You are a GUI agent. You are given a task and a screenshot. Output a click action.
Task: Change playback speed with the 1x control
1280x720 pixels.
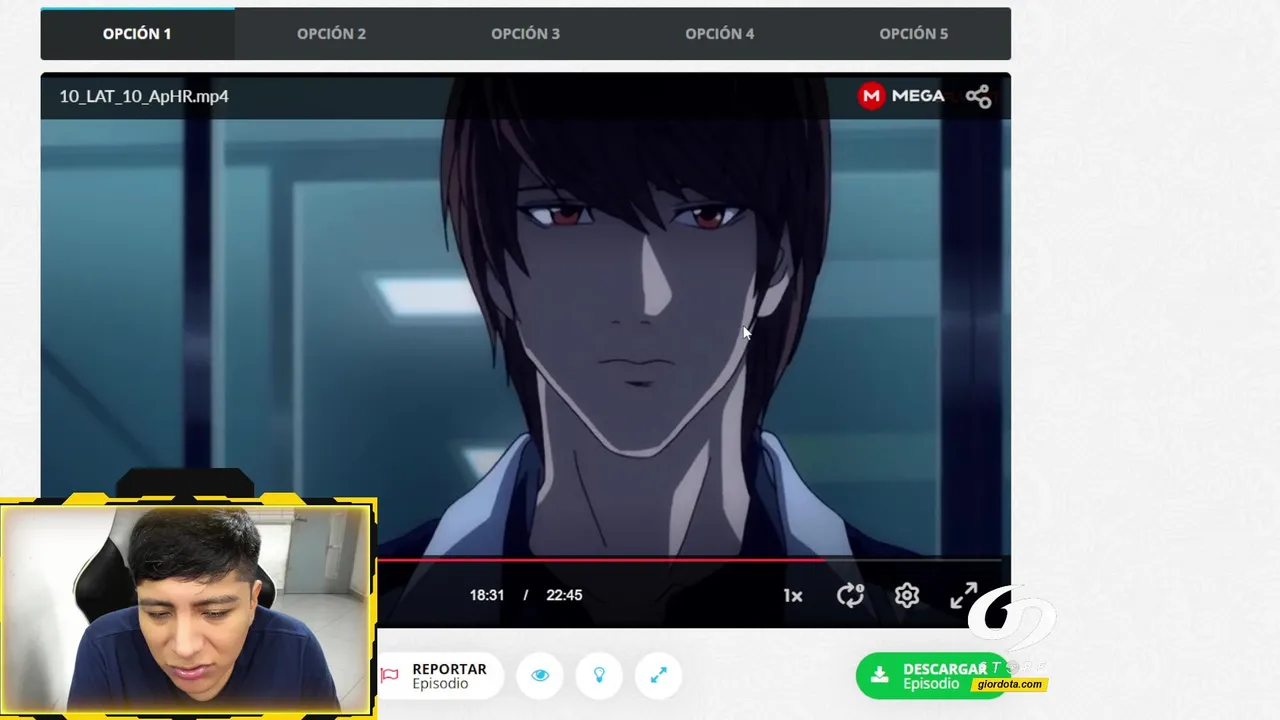[x=792, y=595]
